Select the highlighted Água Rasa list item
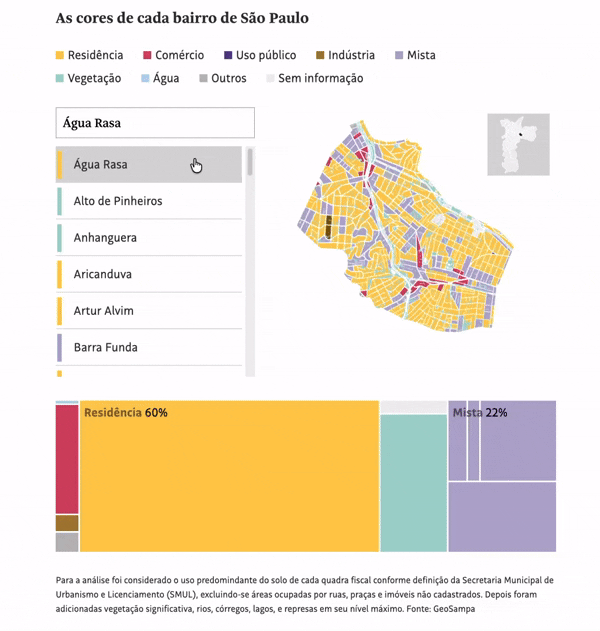The height and width of the screenshot is (631, 600). tap(149, 164)
